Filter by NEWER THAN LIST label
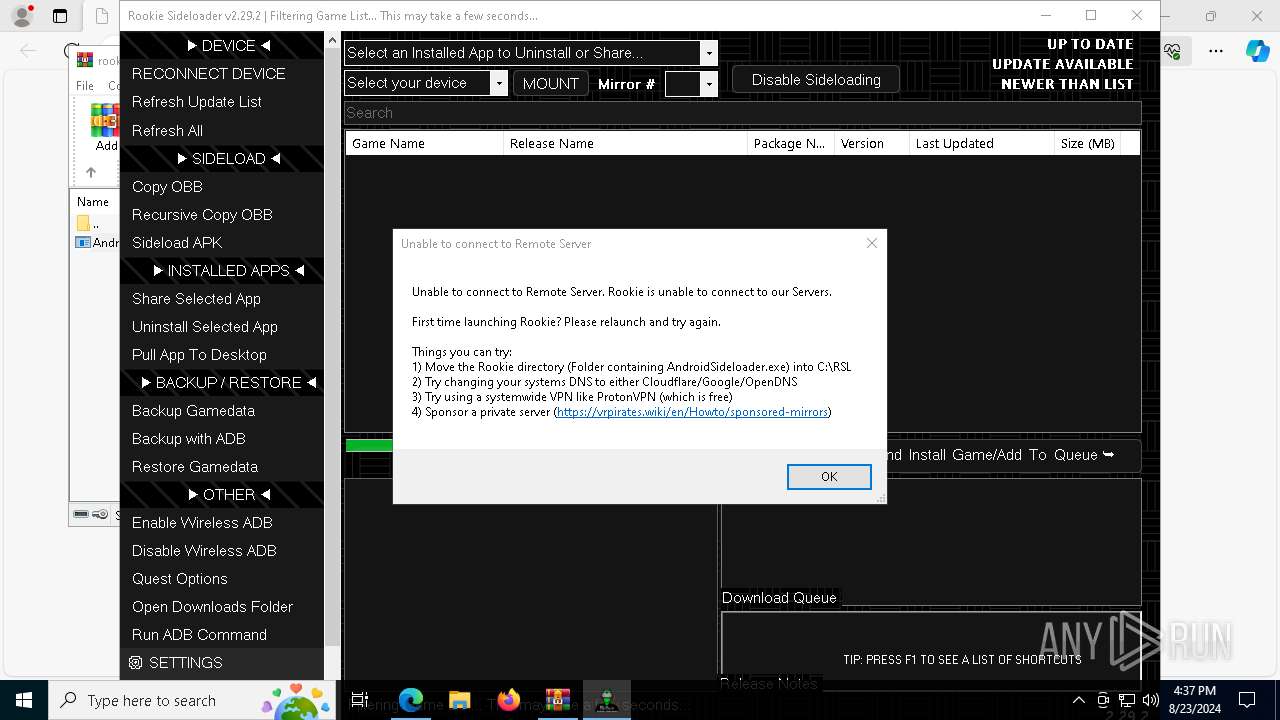 tap(1067, 84)
